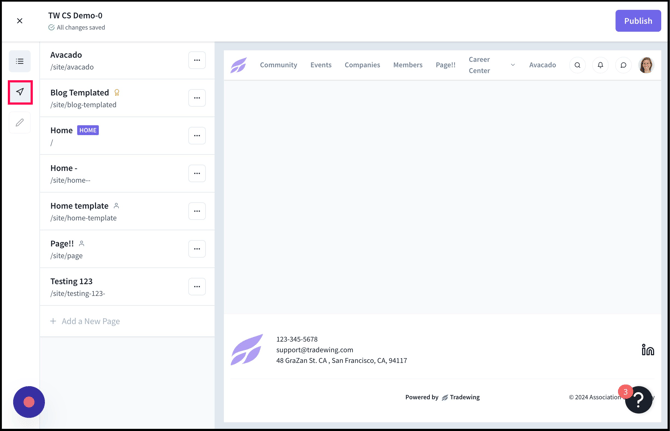Click phone number 123-345-5678
The height and width of the screenshot is (431, 670).
[297, 339]
